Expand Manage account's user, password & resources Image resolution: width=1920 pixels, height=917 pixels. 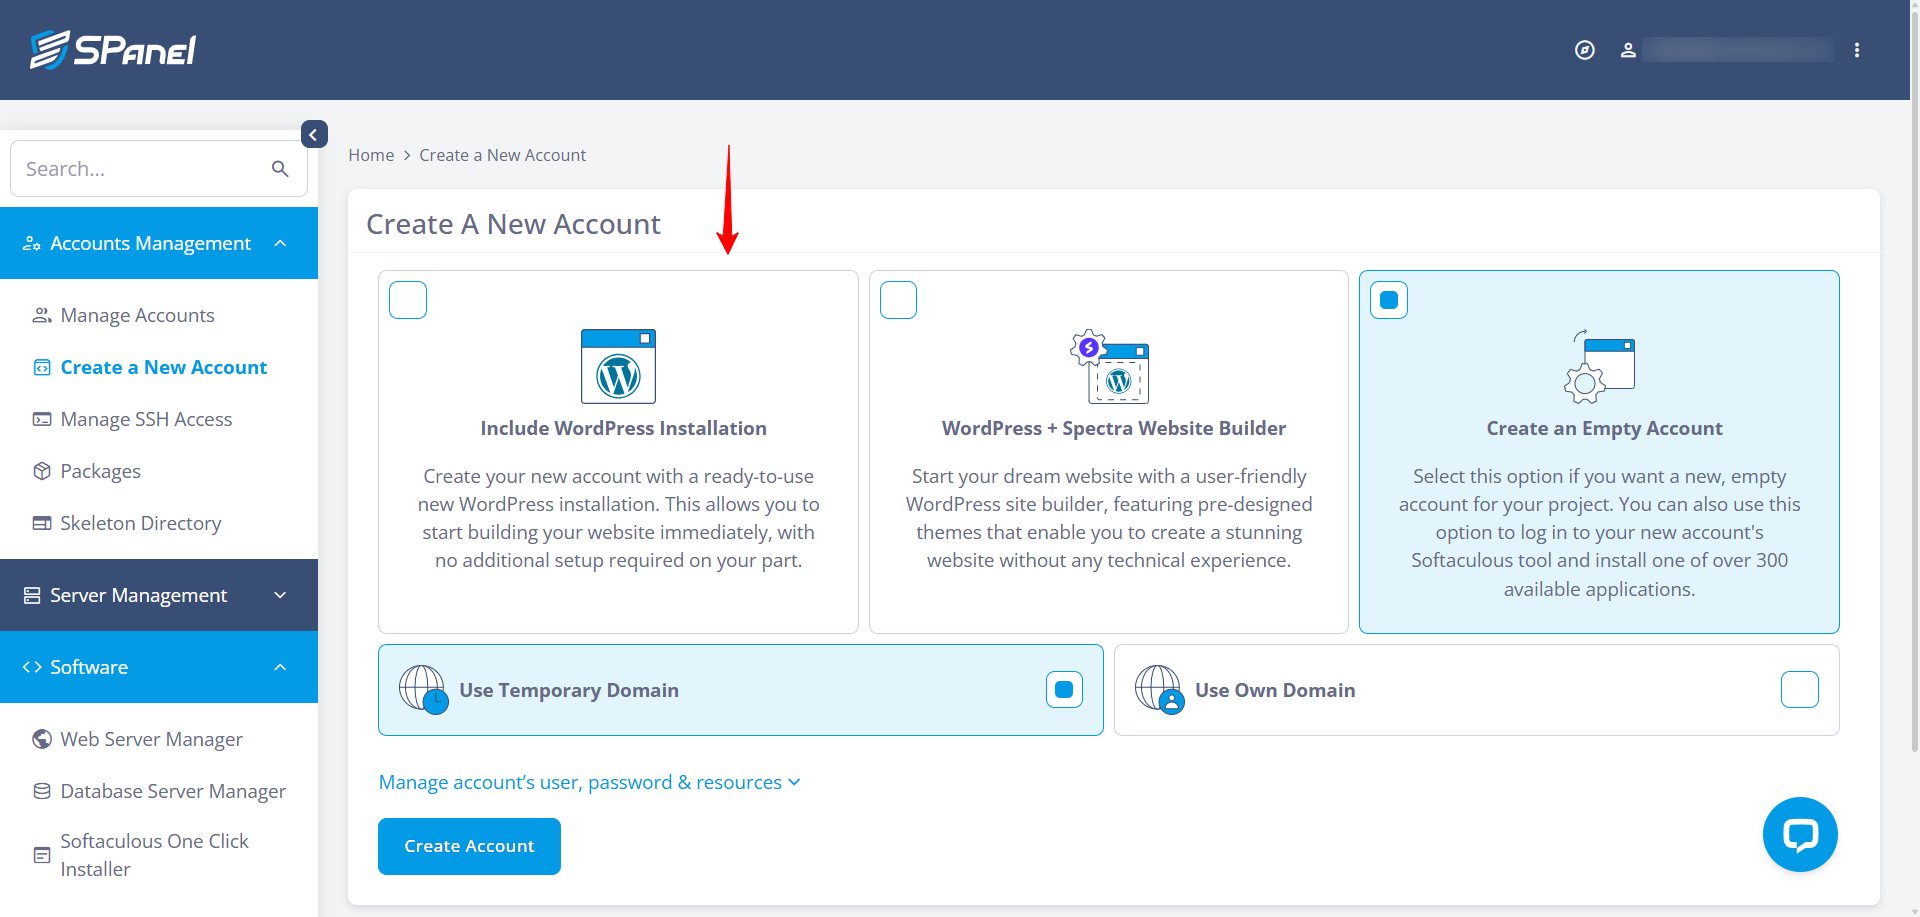point(589,782)
